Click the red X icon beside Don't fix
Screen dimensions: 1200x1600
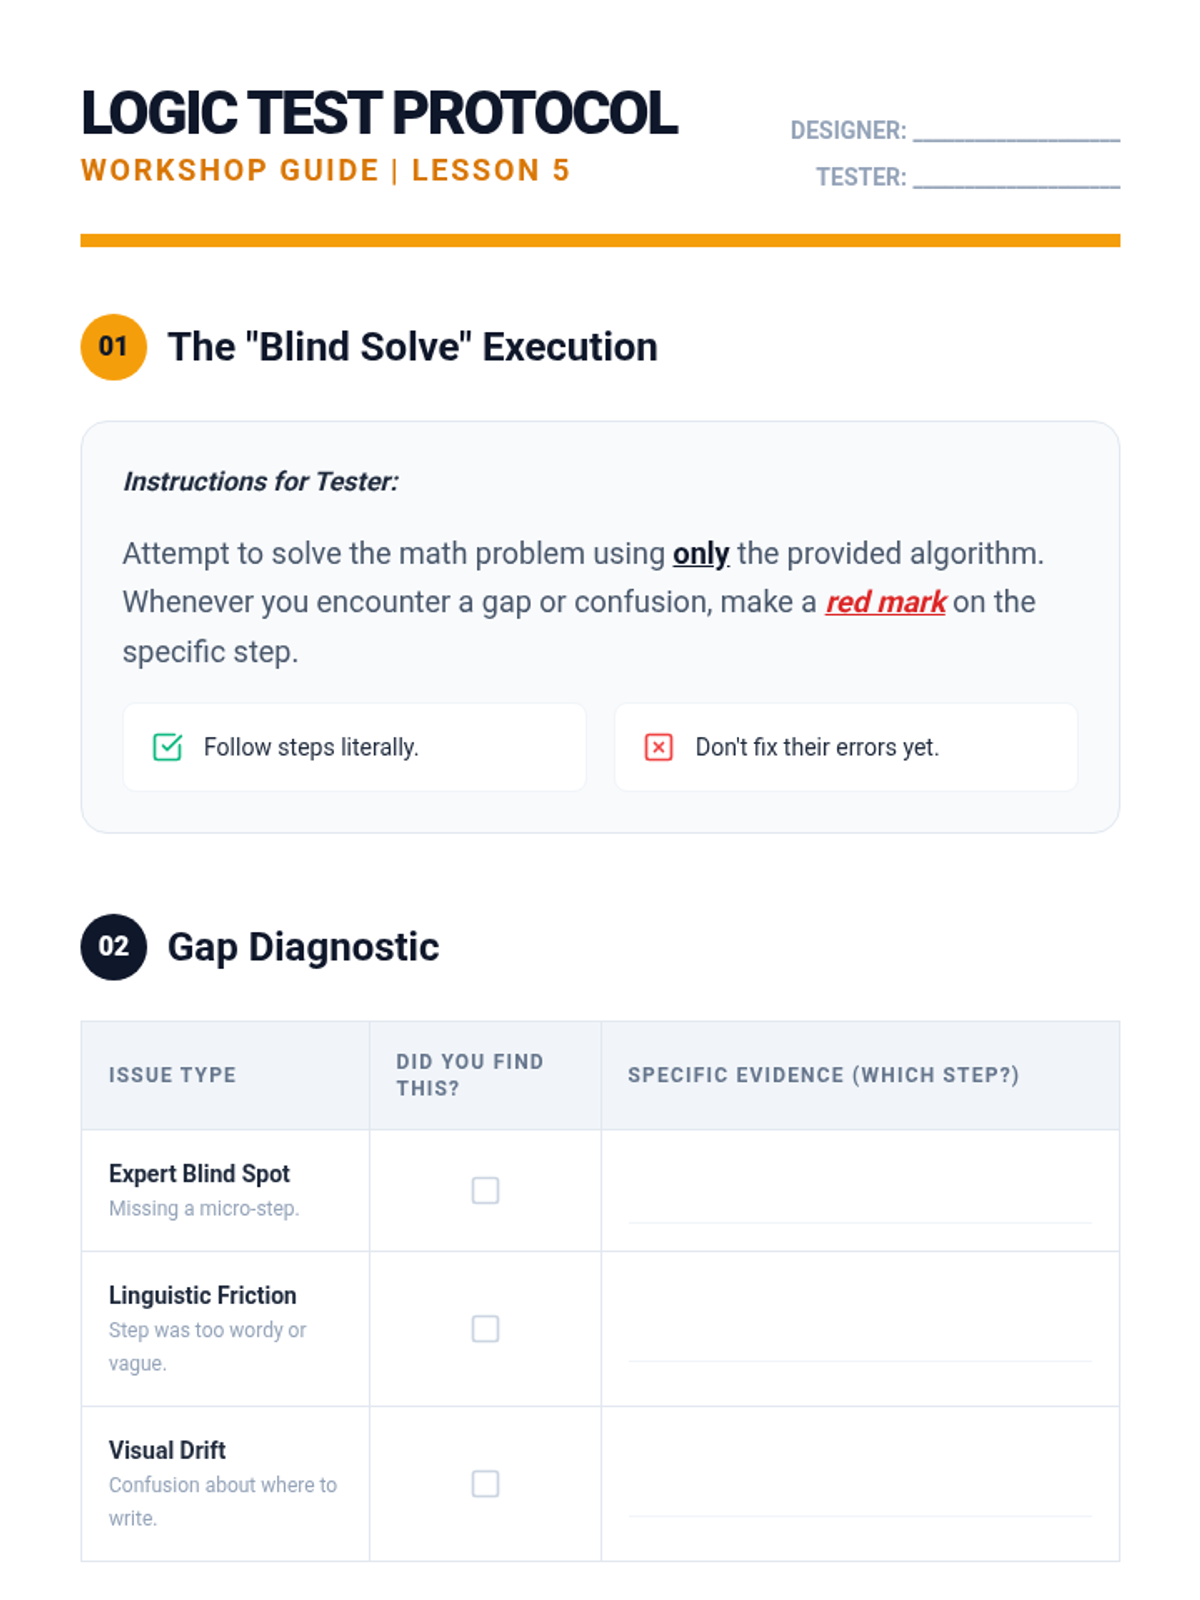(658, 747)
